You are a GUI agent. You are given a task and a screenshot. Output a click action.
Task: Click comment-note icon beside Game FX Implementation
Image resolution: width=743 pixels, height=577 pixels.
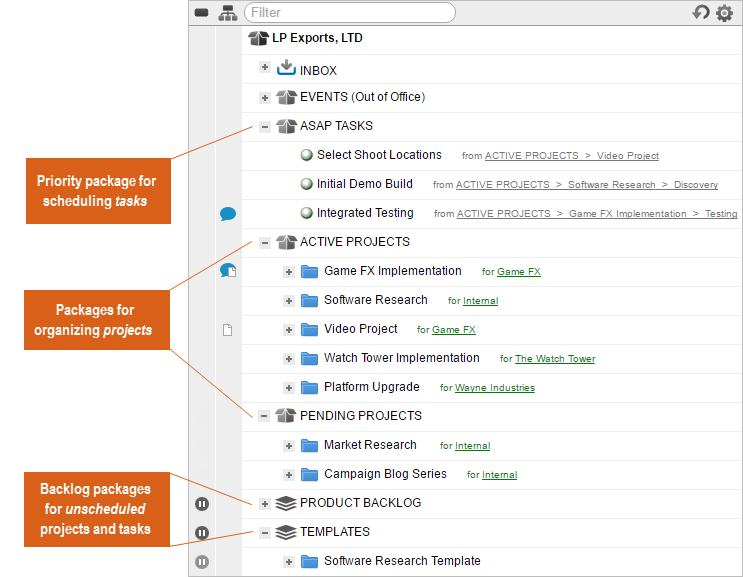click(x=228, y=271)
